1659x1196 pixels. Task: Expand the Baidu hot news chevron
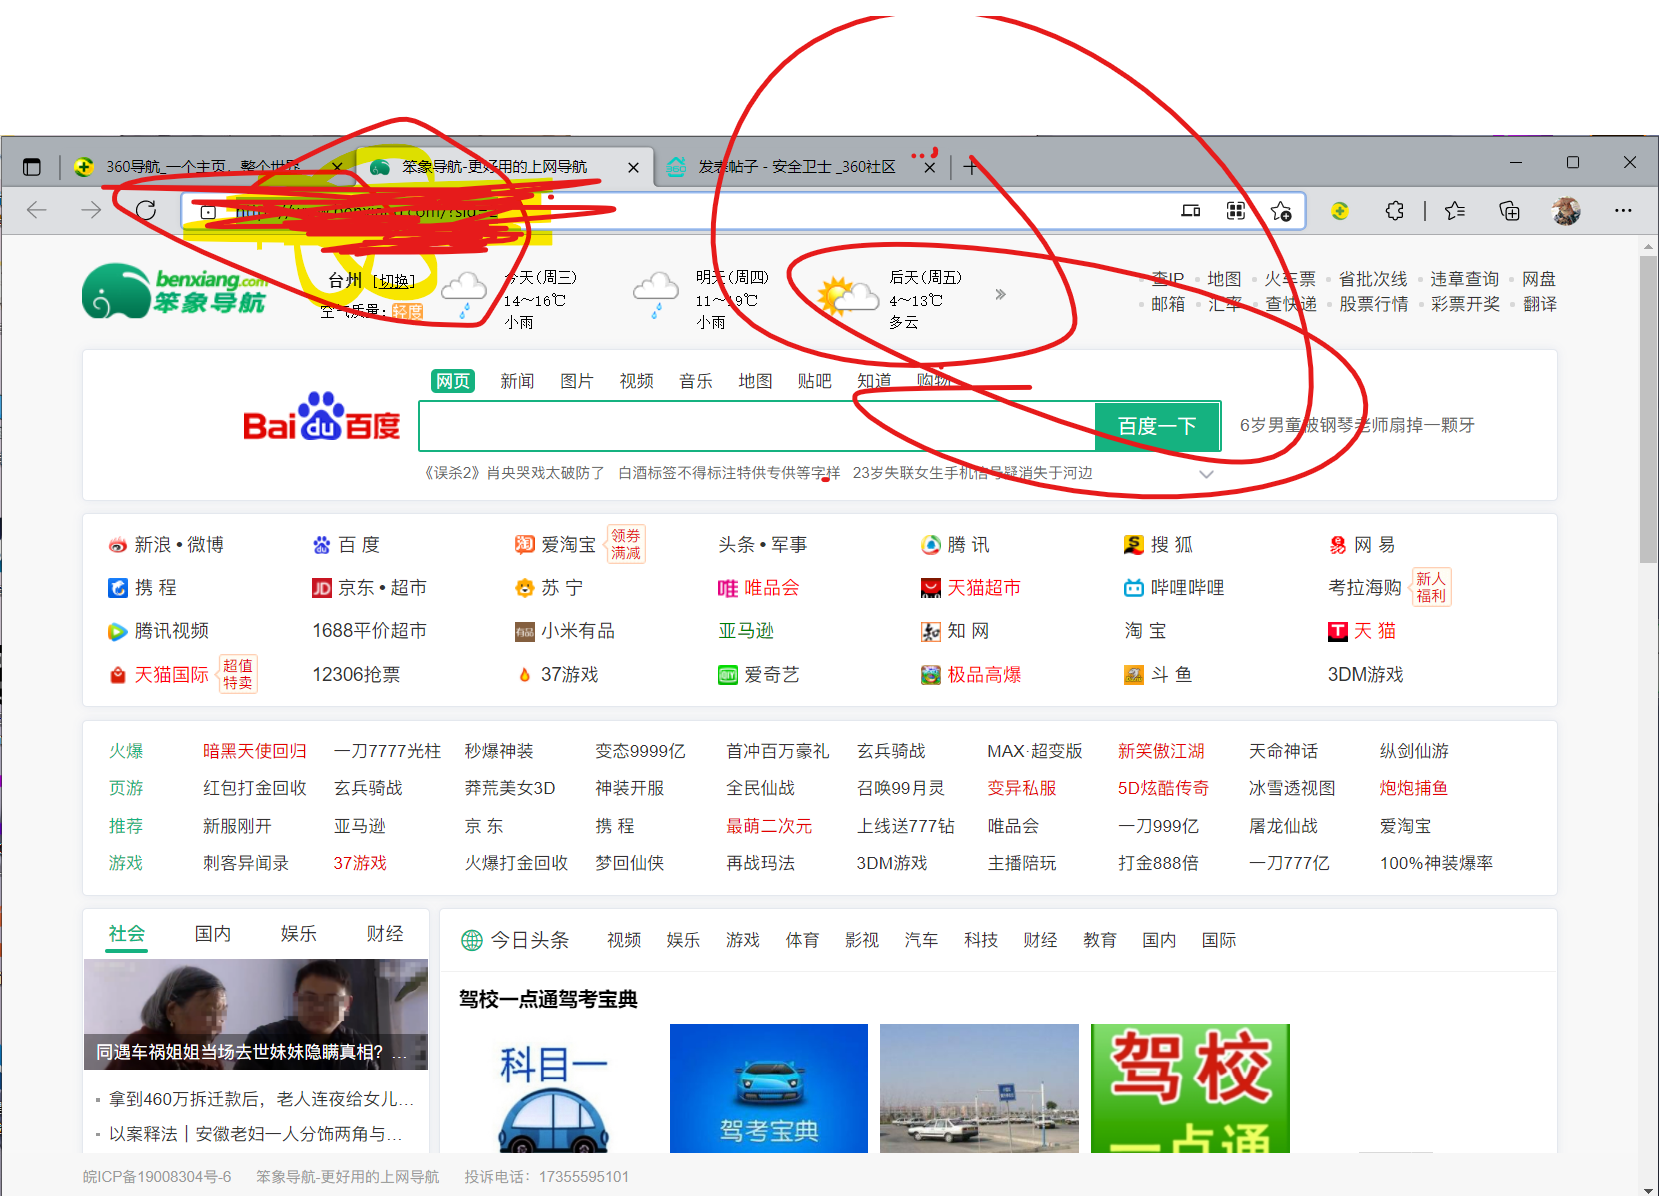tap(1206, 474)
